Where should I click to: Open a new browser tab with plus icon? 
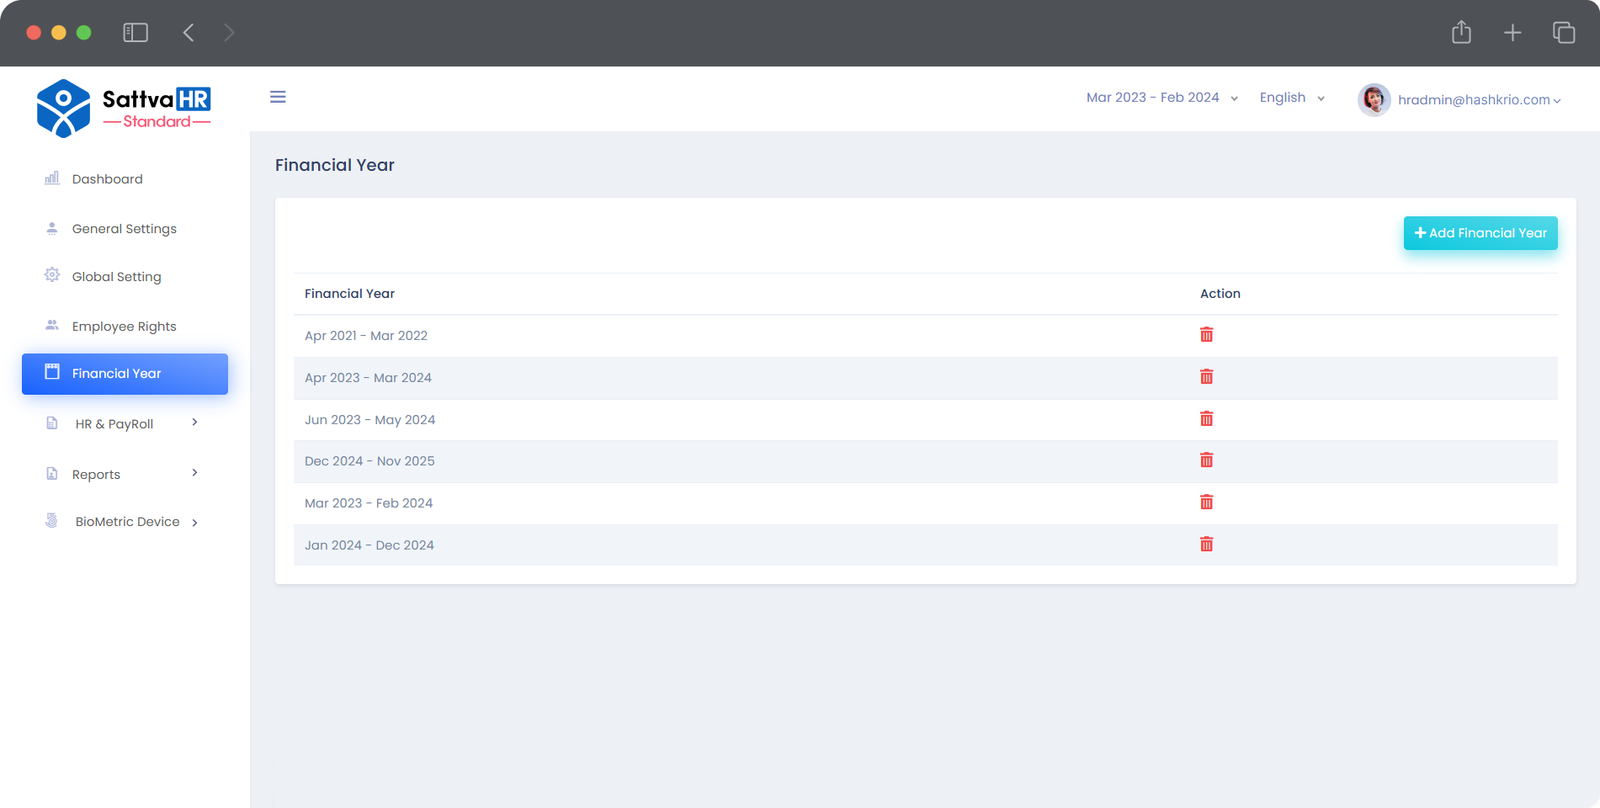tap(1512, 33)
